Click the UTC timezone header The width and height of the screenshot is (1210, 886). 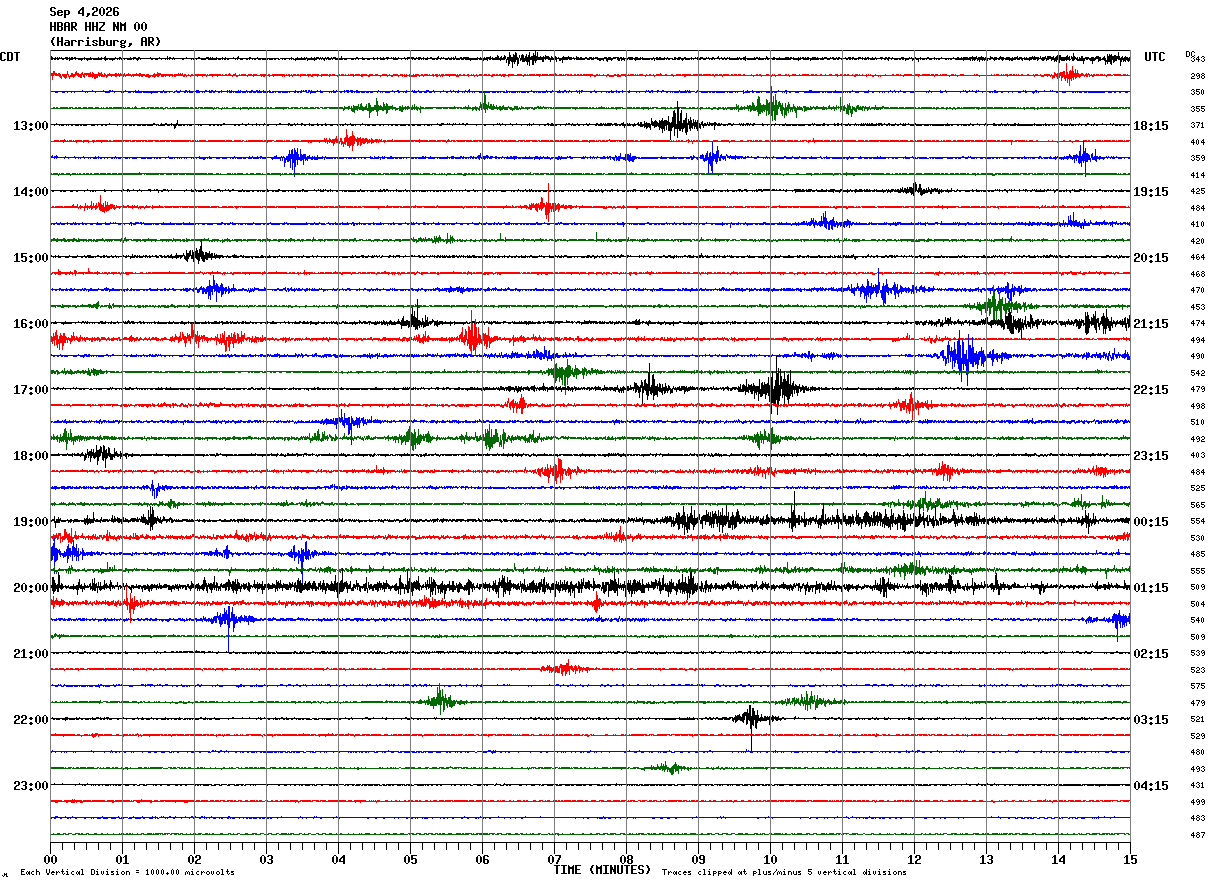pyautogui.click(x=1155, y=57)
